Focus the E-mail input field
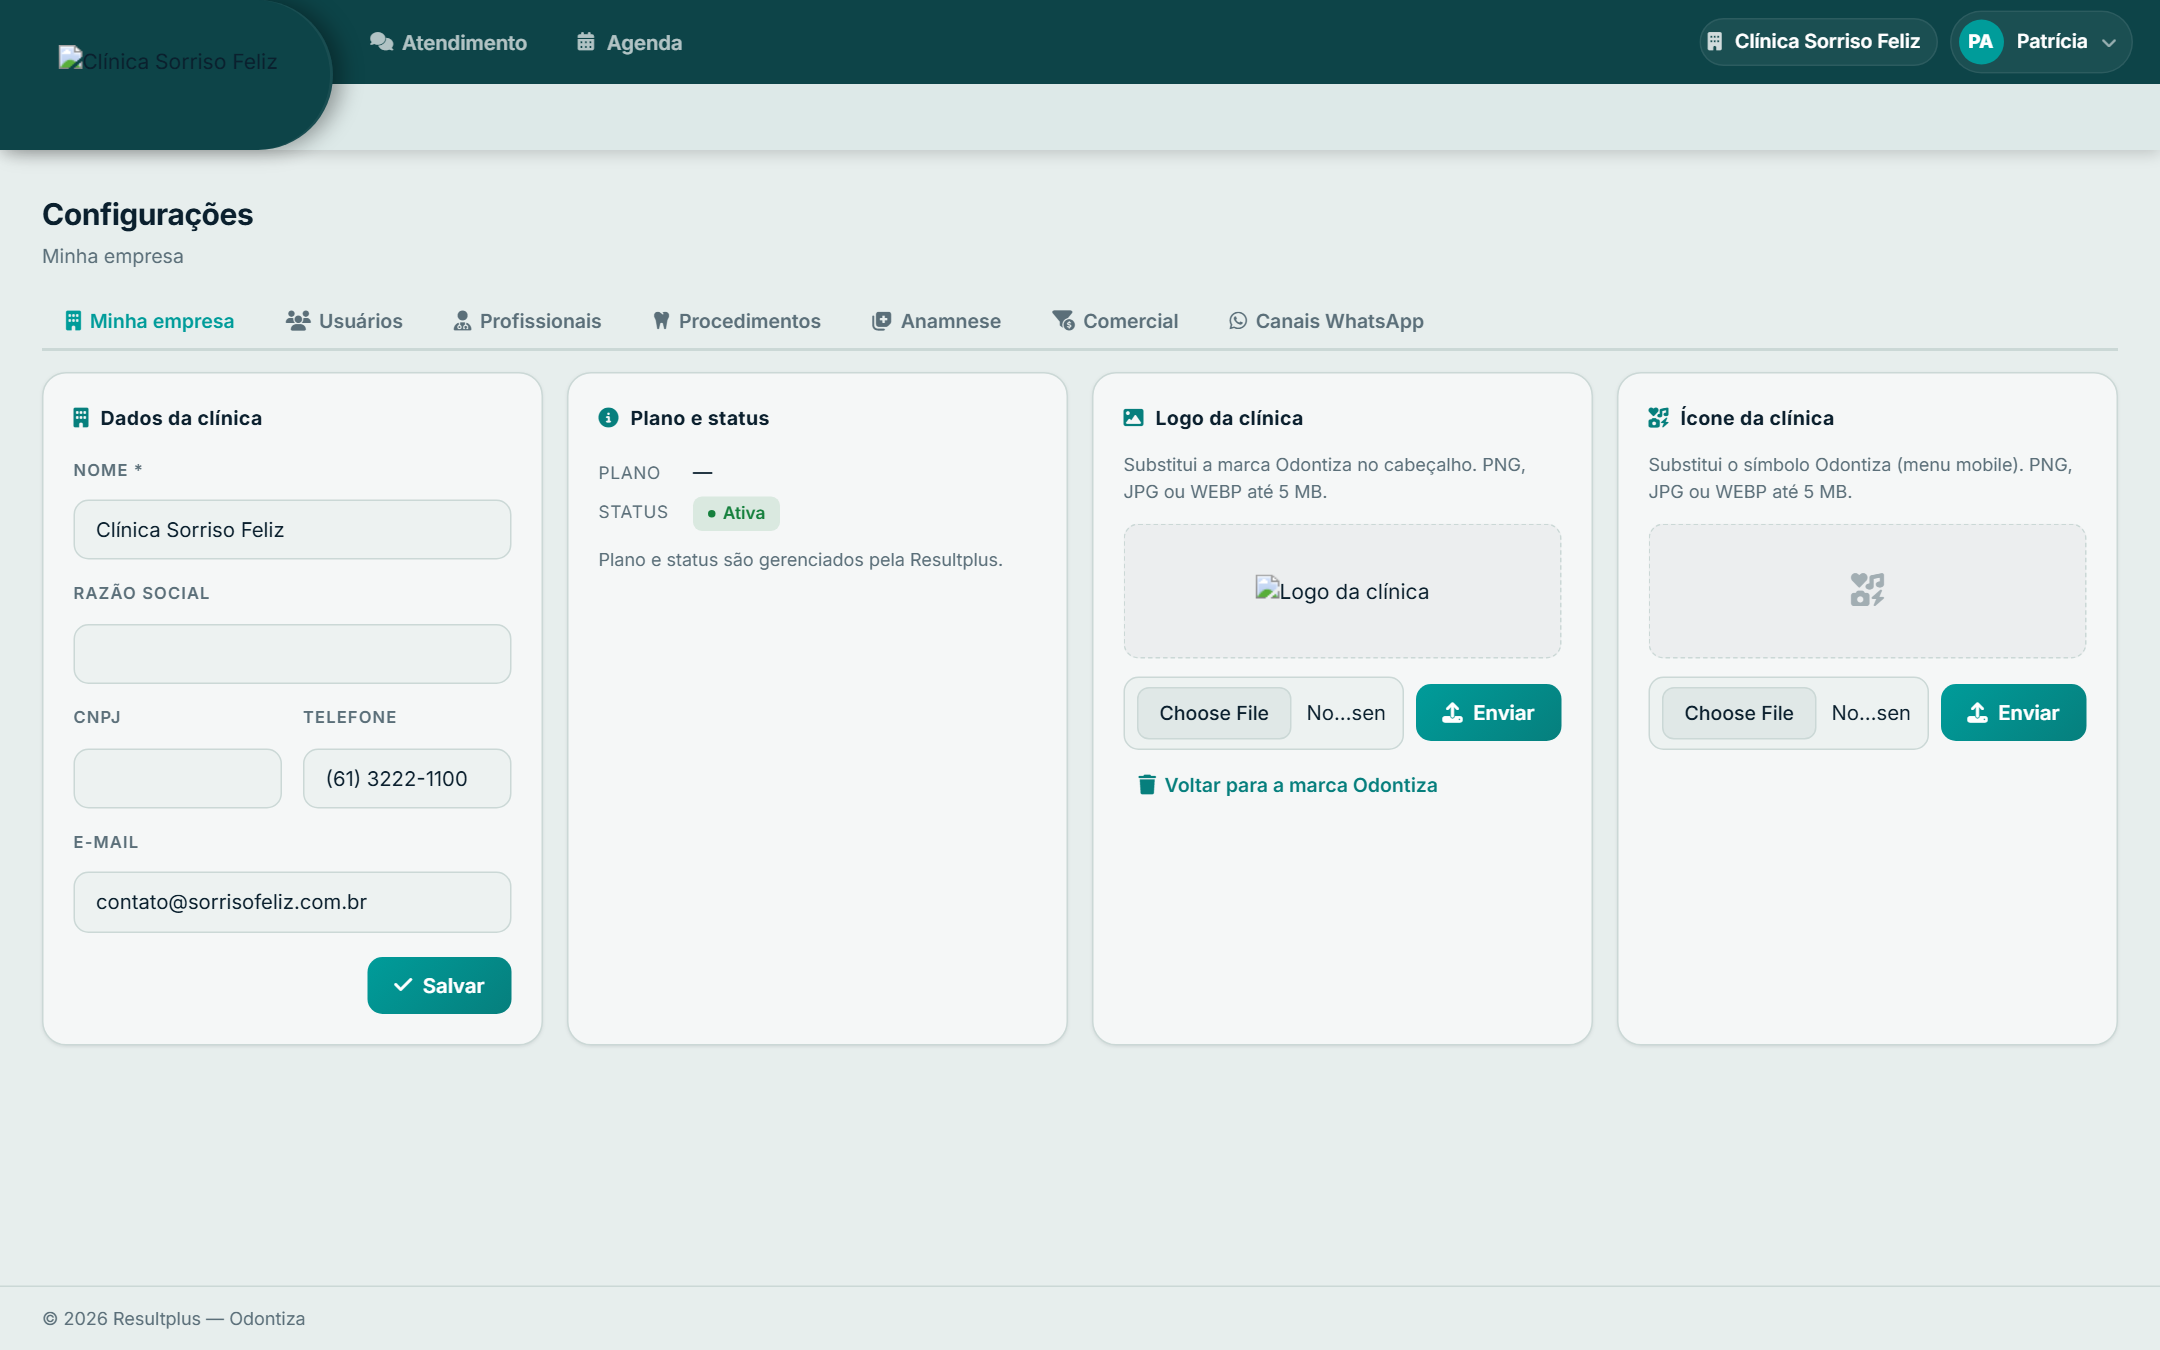 tap(292, 902)
